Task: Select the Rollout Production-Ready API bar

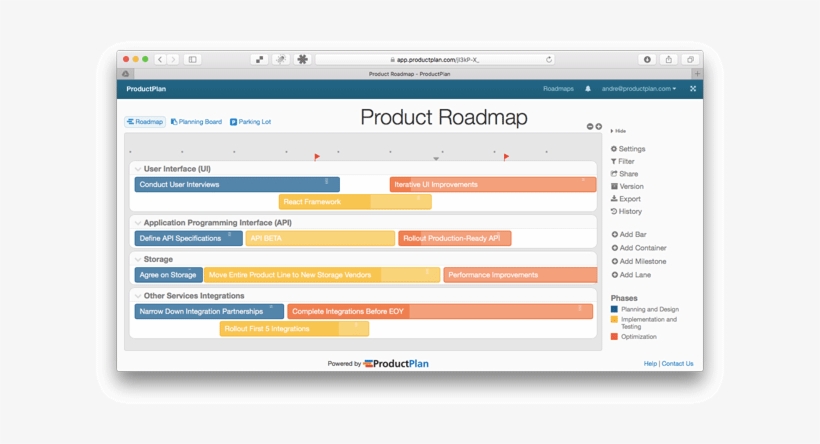Action: pos(454,238)
